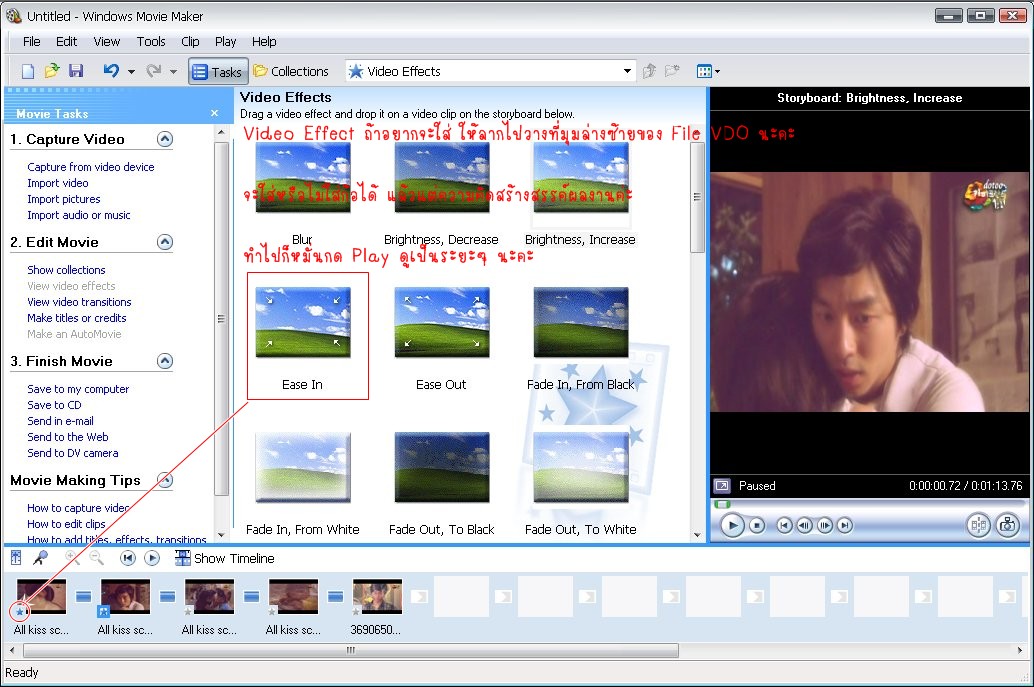Collapse the Finish Movie section
Viewport: 1034px width, 687px height.
click(x=165, y=361)
